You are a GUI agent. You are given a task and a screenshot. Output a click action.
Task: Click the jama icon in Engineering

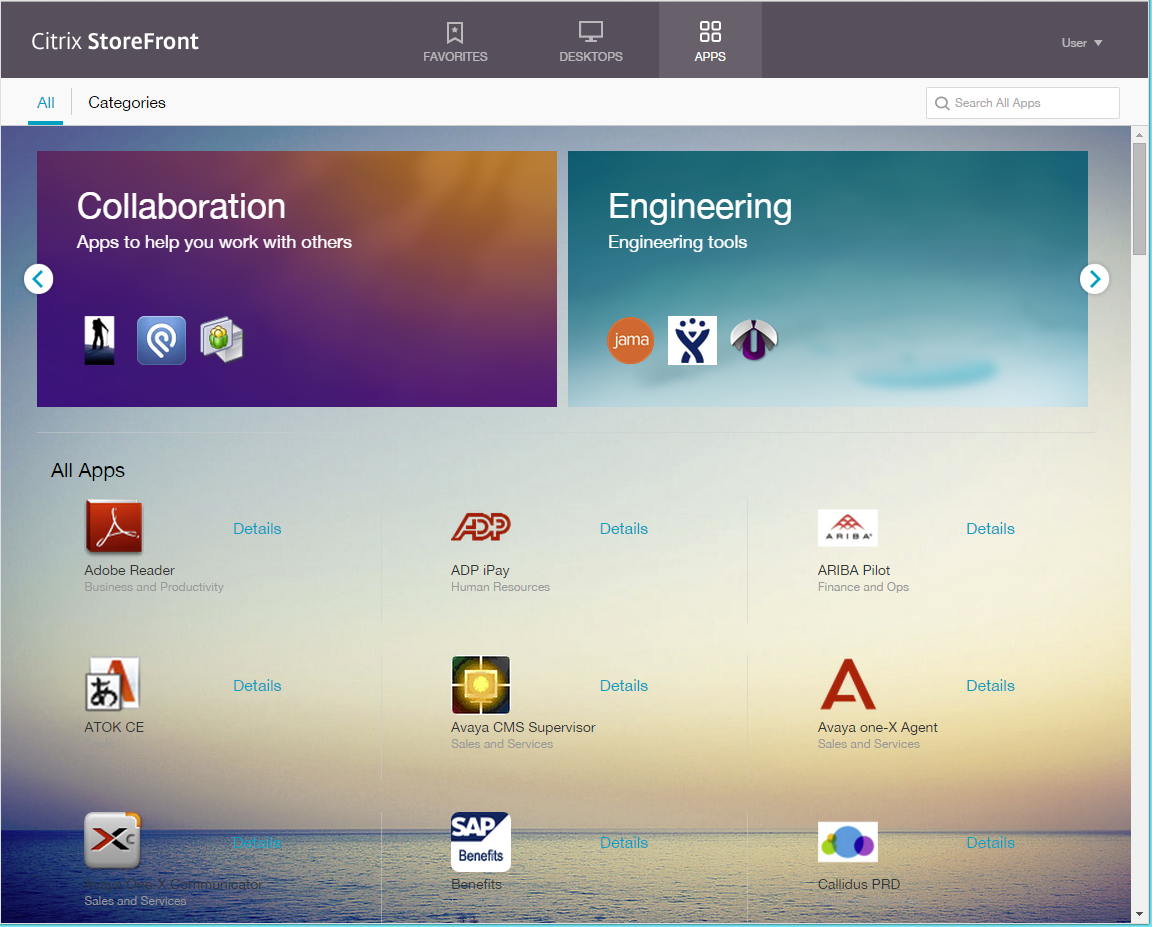click(x=630, y=340)
